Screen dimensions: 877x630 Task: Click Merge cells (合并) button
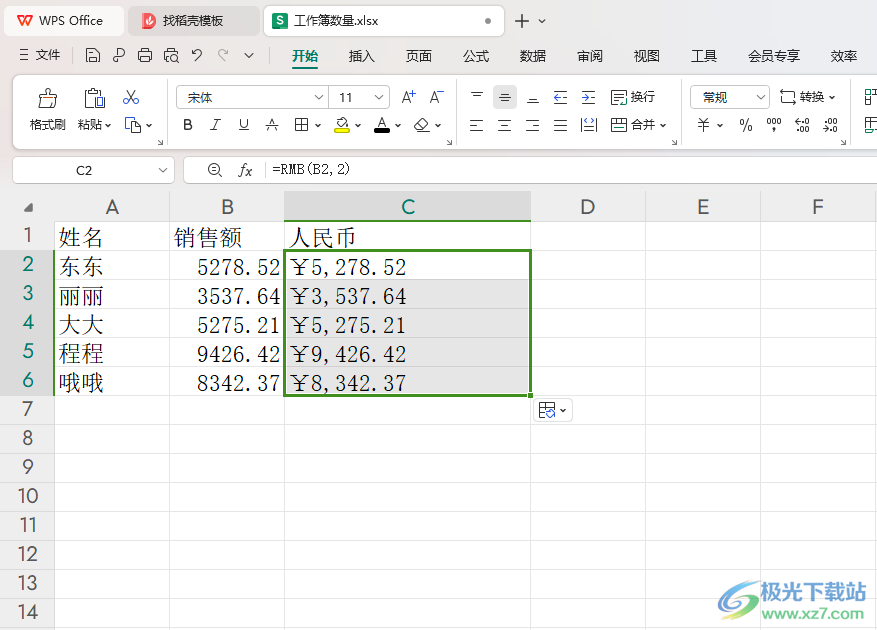point(638,125)
